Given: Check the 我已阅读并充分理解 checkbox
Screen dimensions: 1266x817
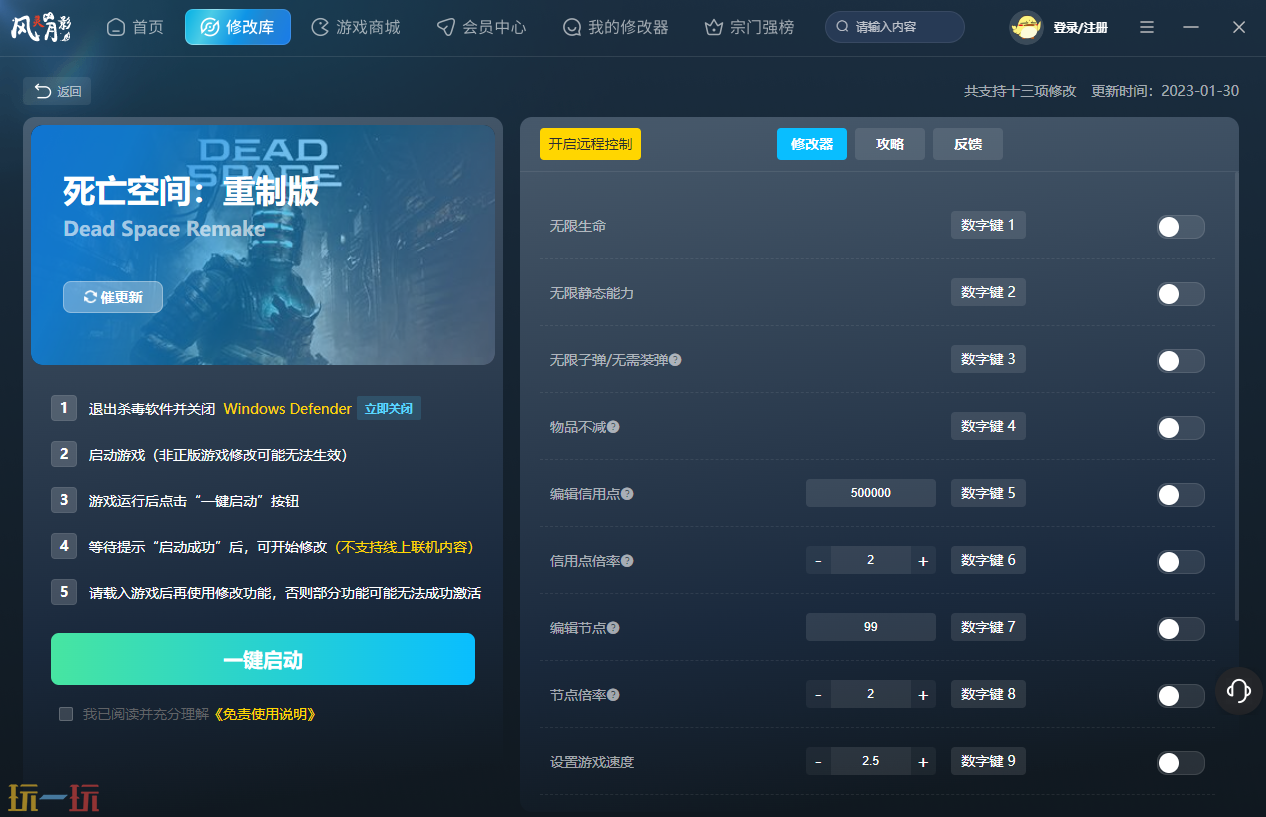Looking at the screenshot, I should [x=66, y=714].
